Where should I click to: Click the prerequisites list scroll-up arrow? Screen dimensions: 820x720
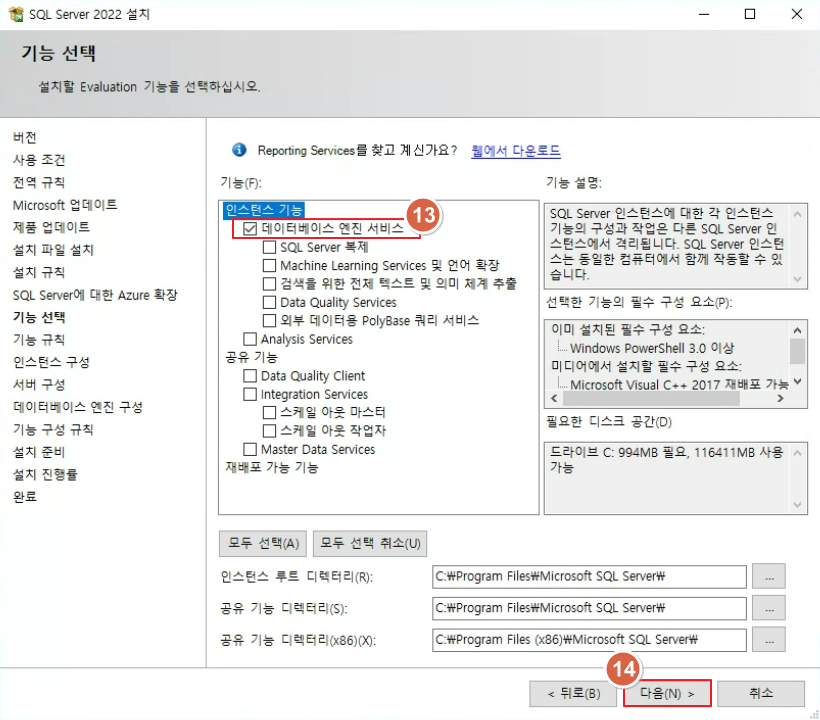pyautogui.click(x=797, y=330)
